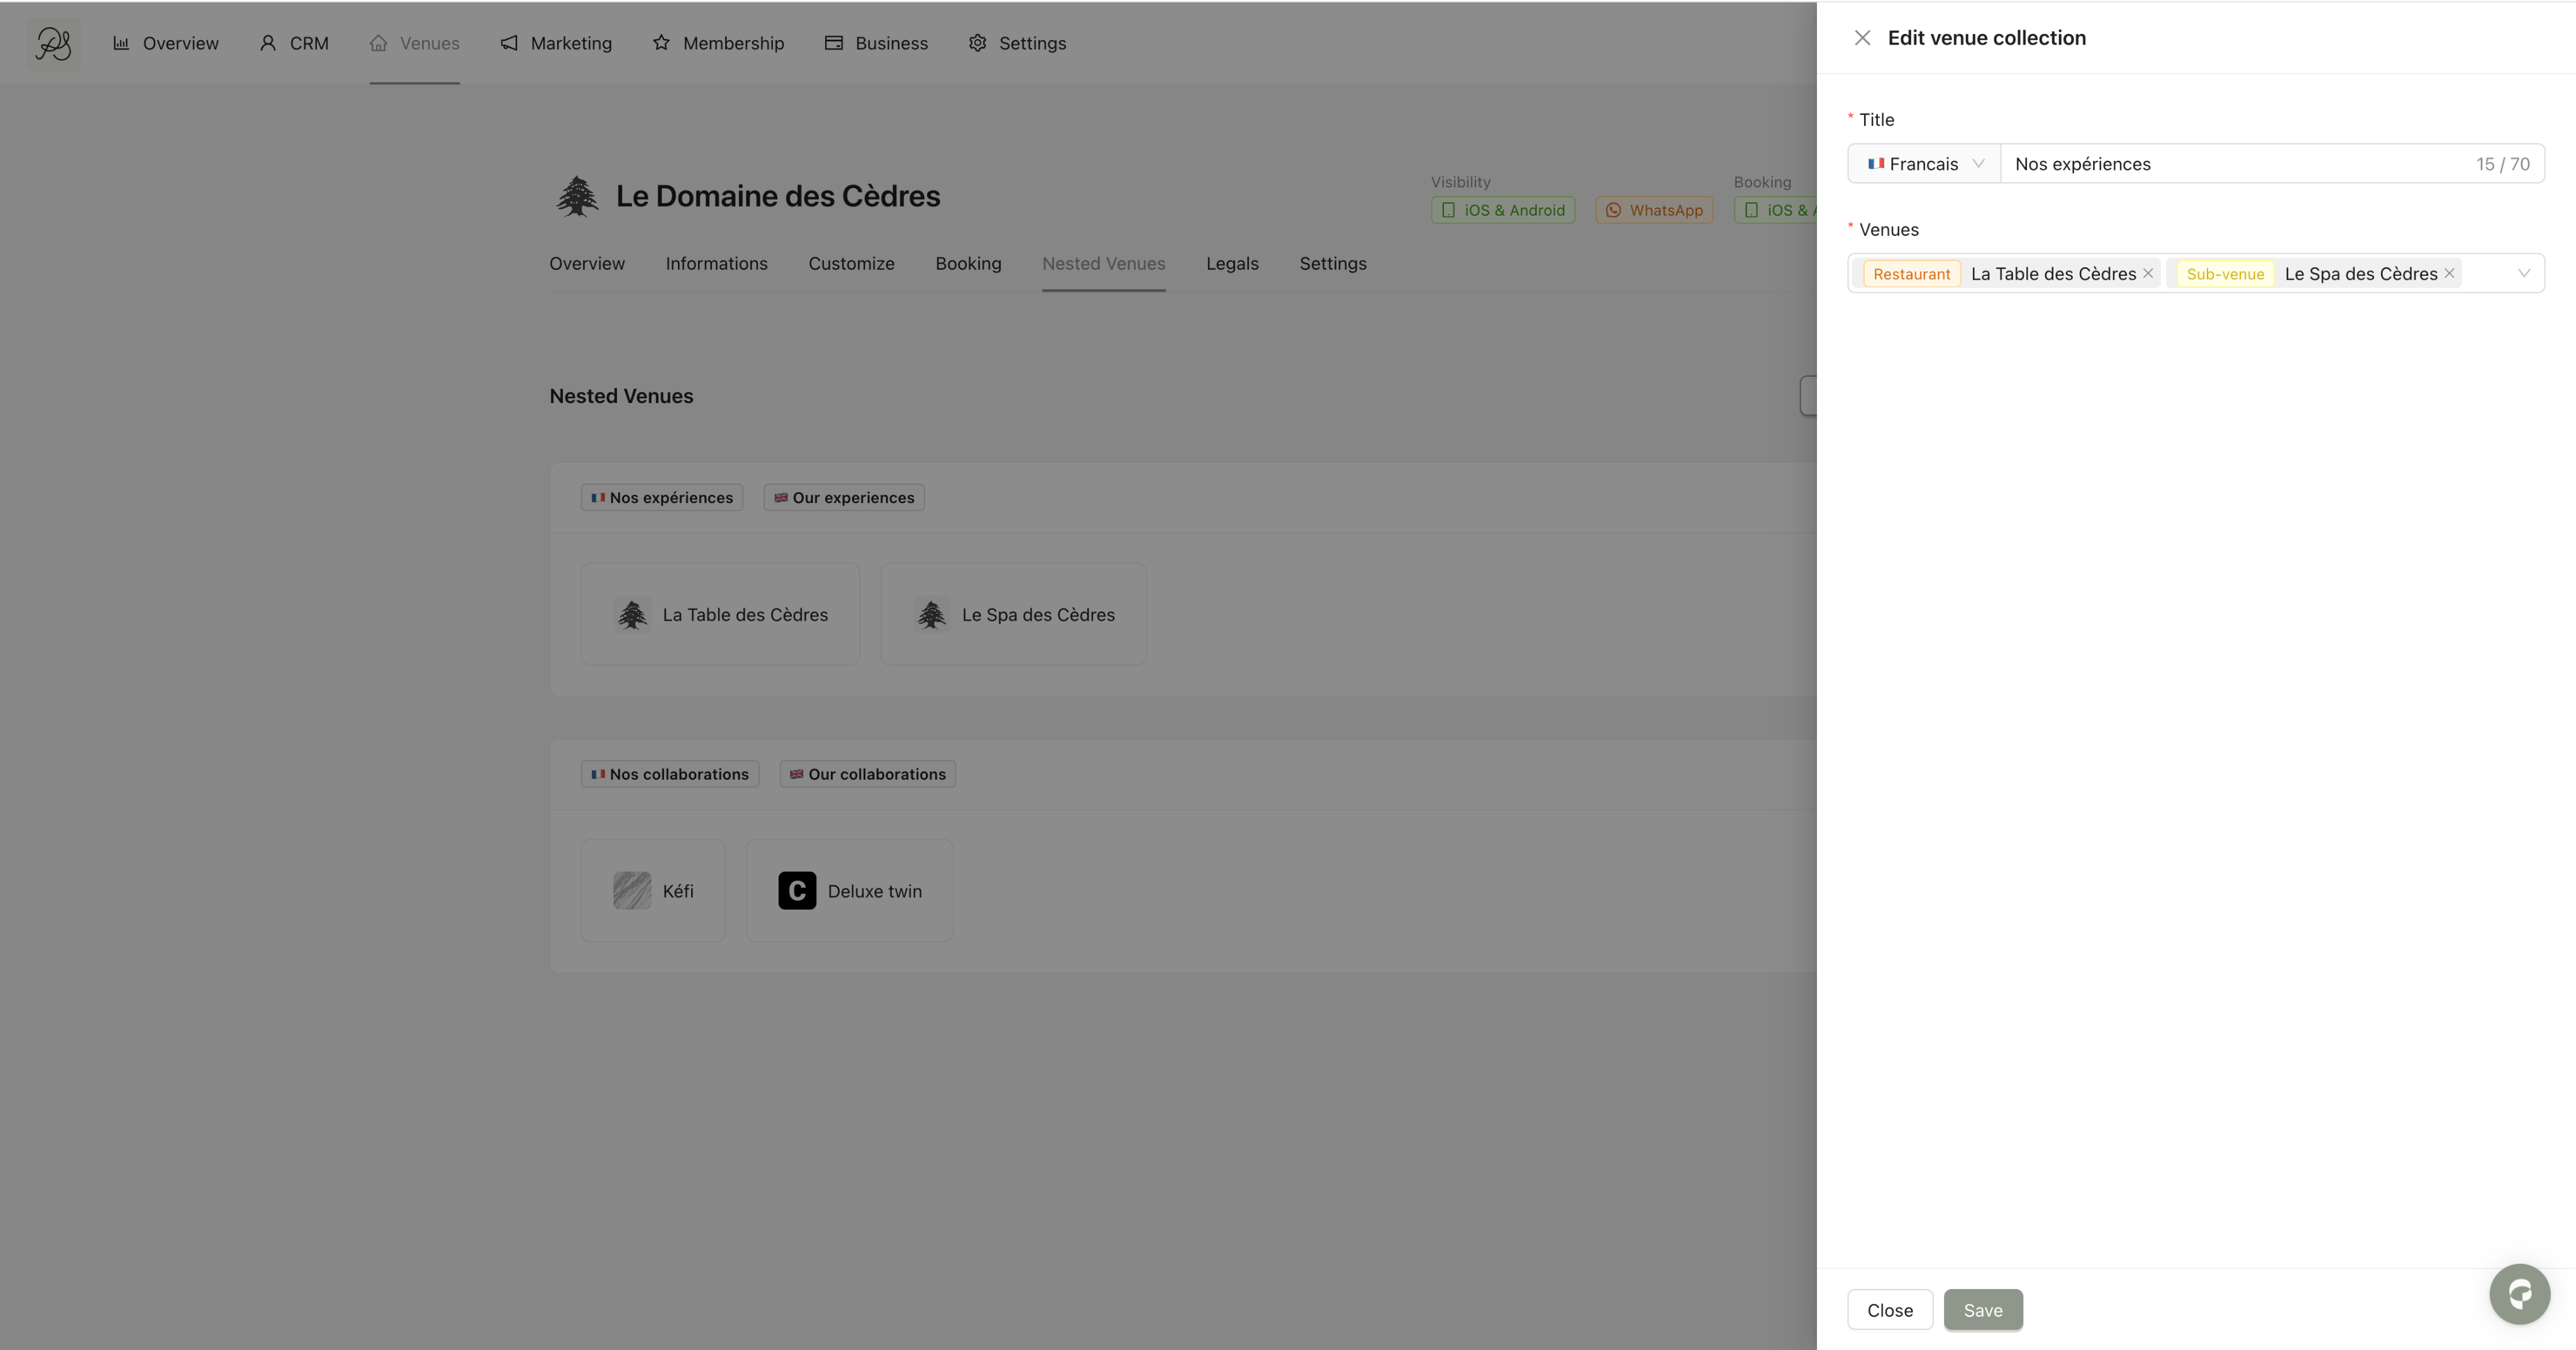The image size is (2576, 1350).
Task: Open the support chat bubble icon
Action: [x=2519, y=1294]
